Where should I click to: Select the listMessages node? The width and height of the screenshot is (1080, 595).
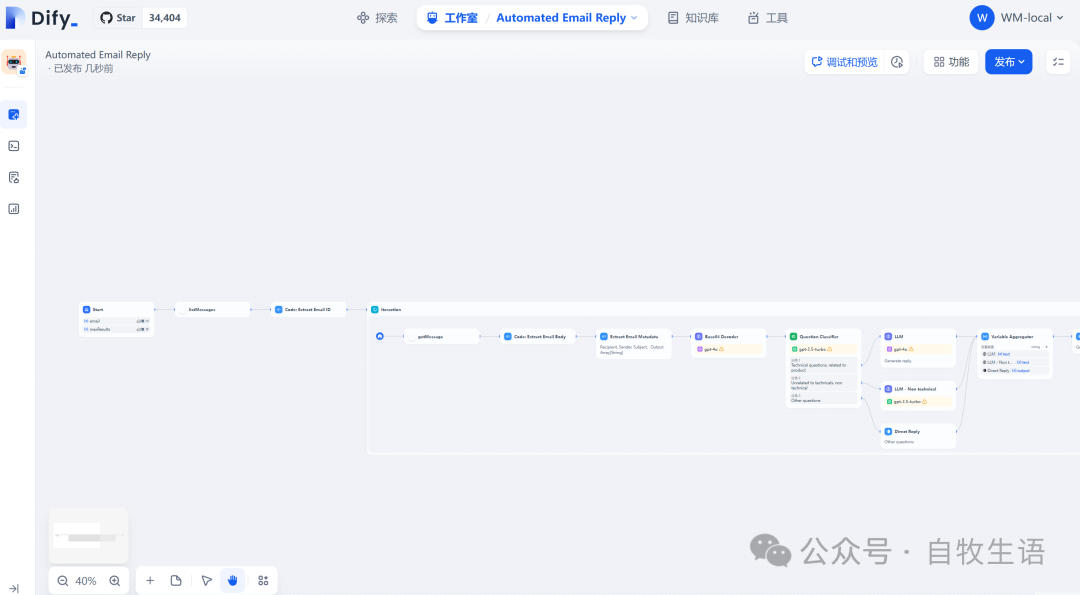tap(213, 309)
